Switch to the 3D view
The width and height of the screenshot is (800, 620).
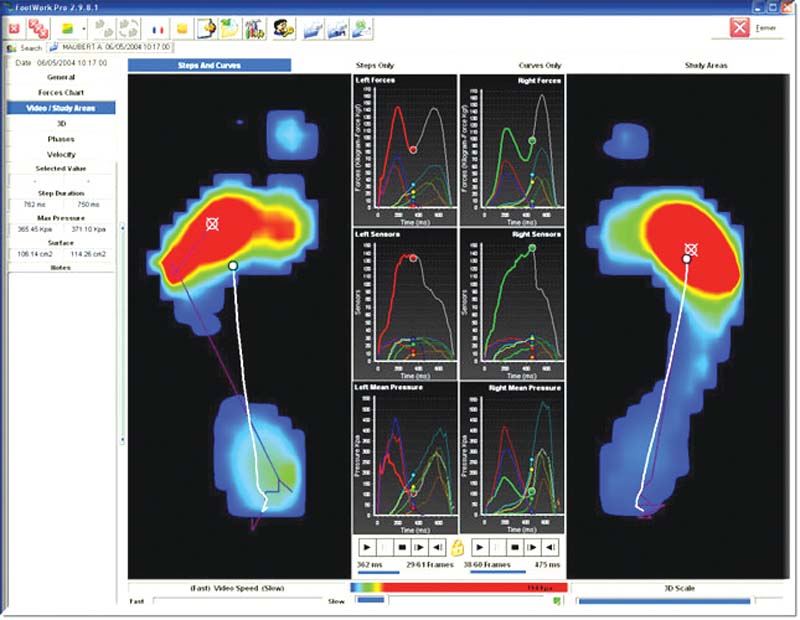coord(62,123)
